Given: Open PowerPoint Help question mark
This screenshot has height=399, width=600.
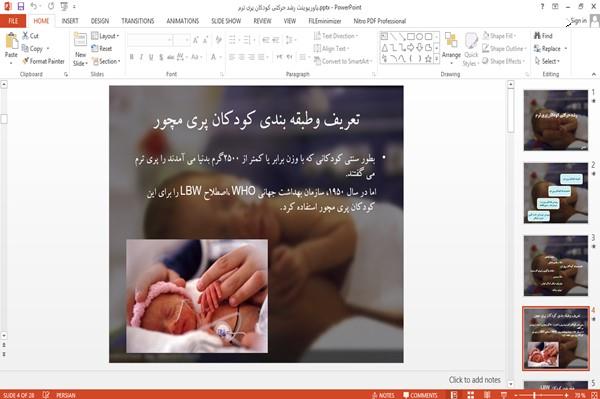Looking at the screenshot, I should tap(542, 7).
